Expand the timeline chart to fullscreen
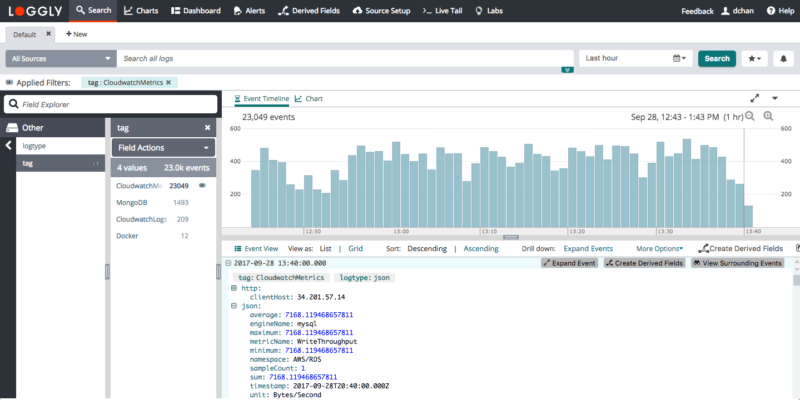This screenshot has width=800, height=400. (754, 98)
